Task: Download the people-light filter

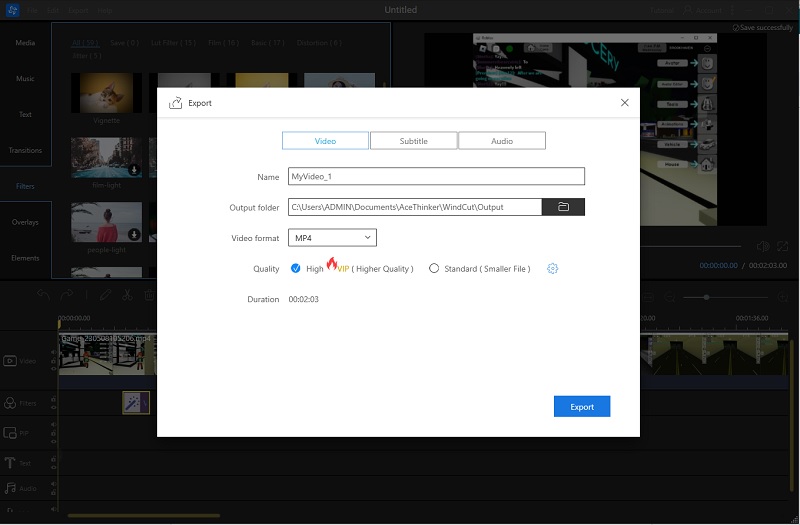Action: pos(134,234)
